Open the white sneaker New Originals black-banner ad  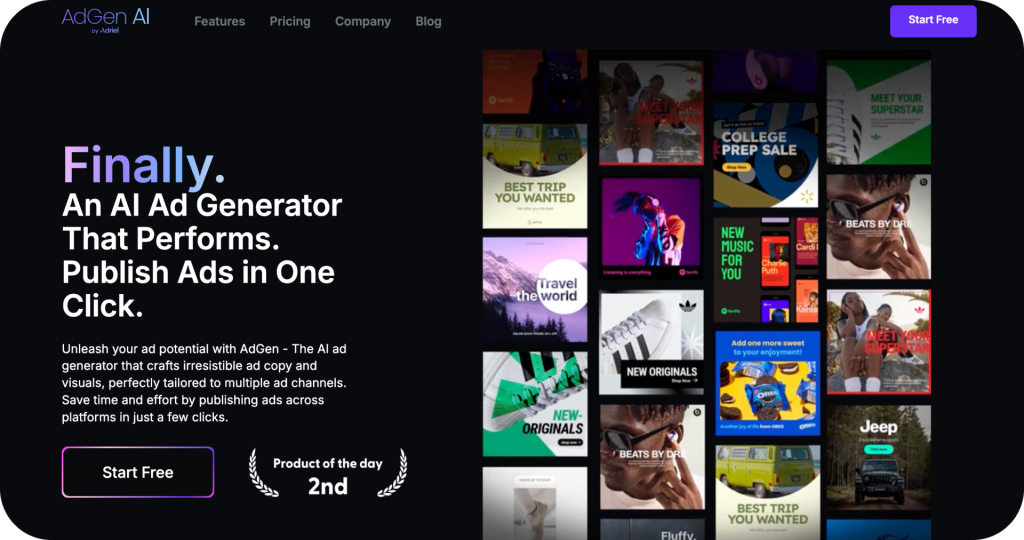point(651,342)
